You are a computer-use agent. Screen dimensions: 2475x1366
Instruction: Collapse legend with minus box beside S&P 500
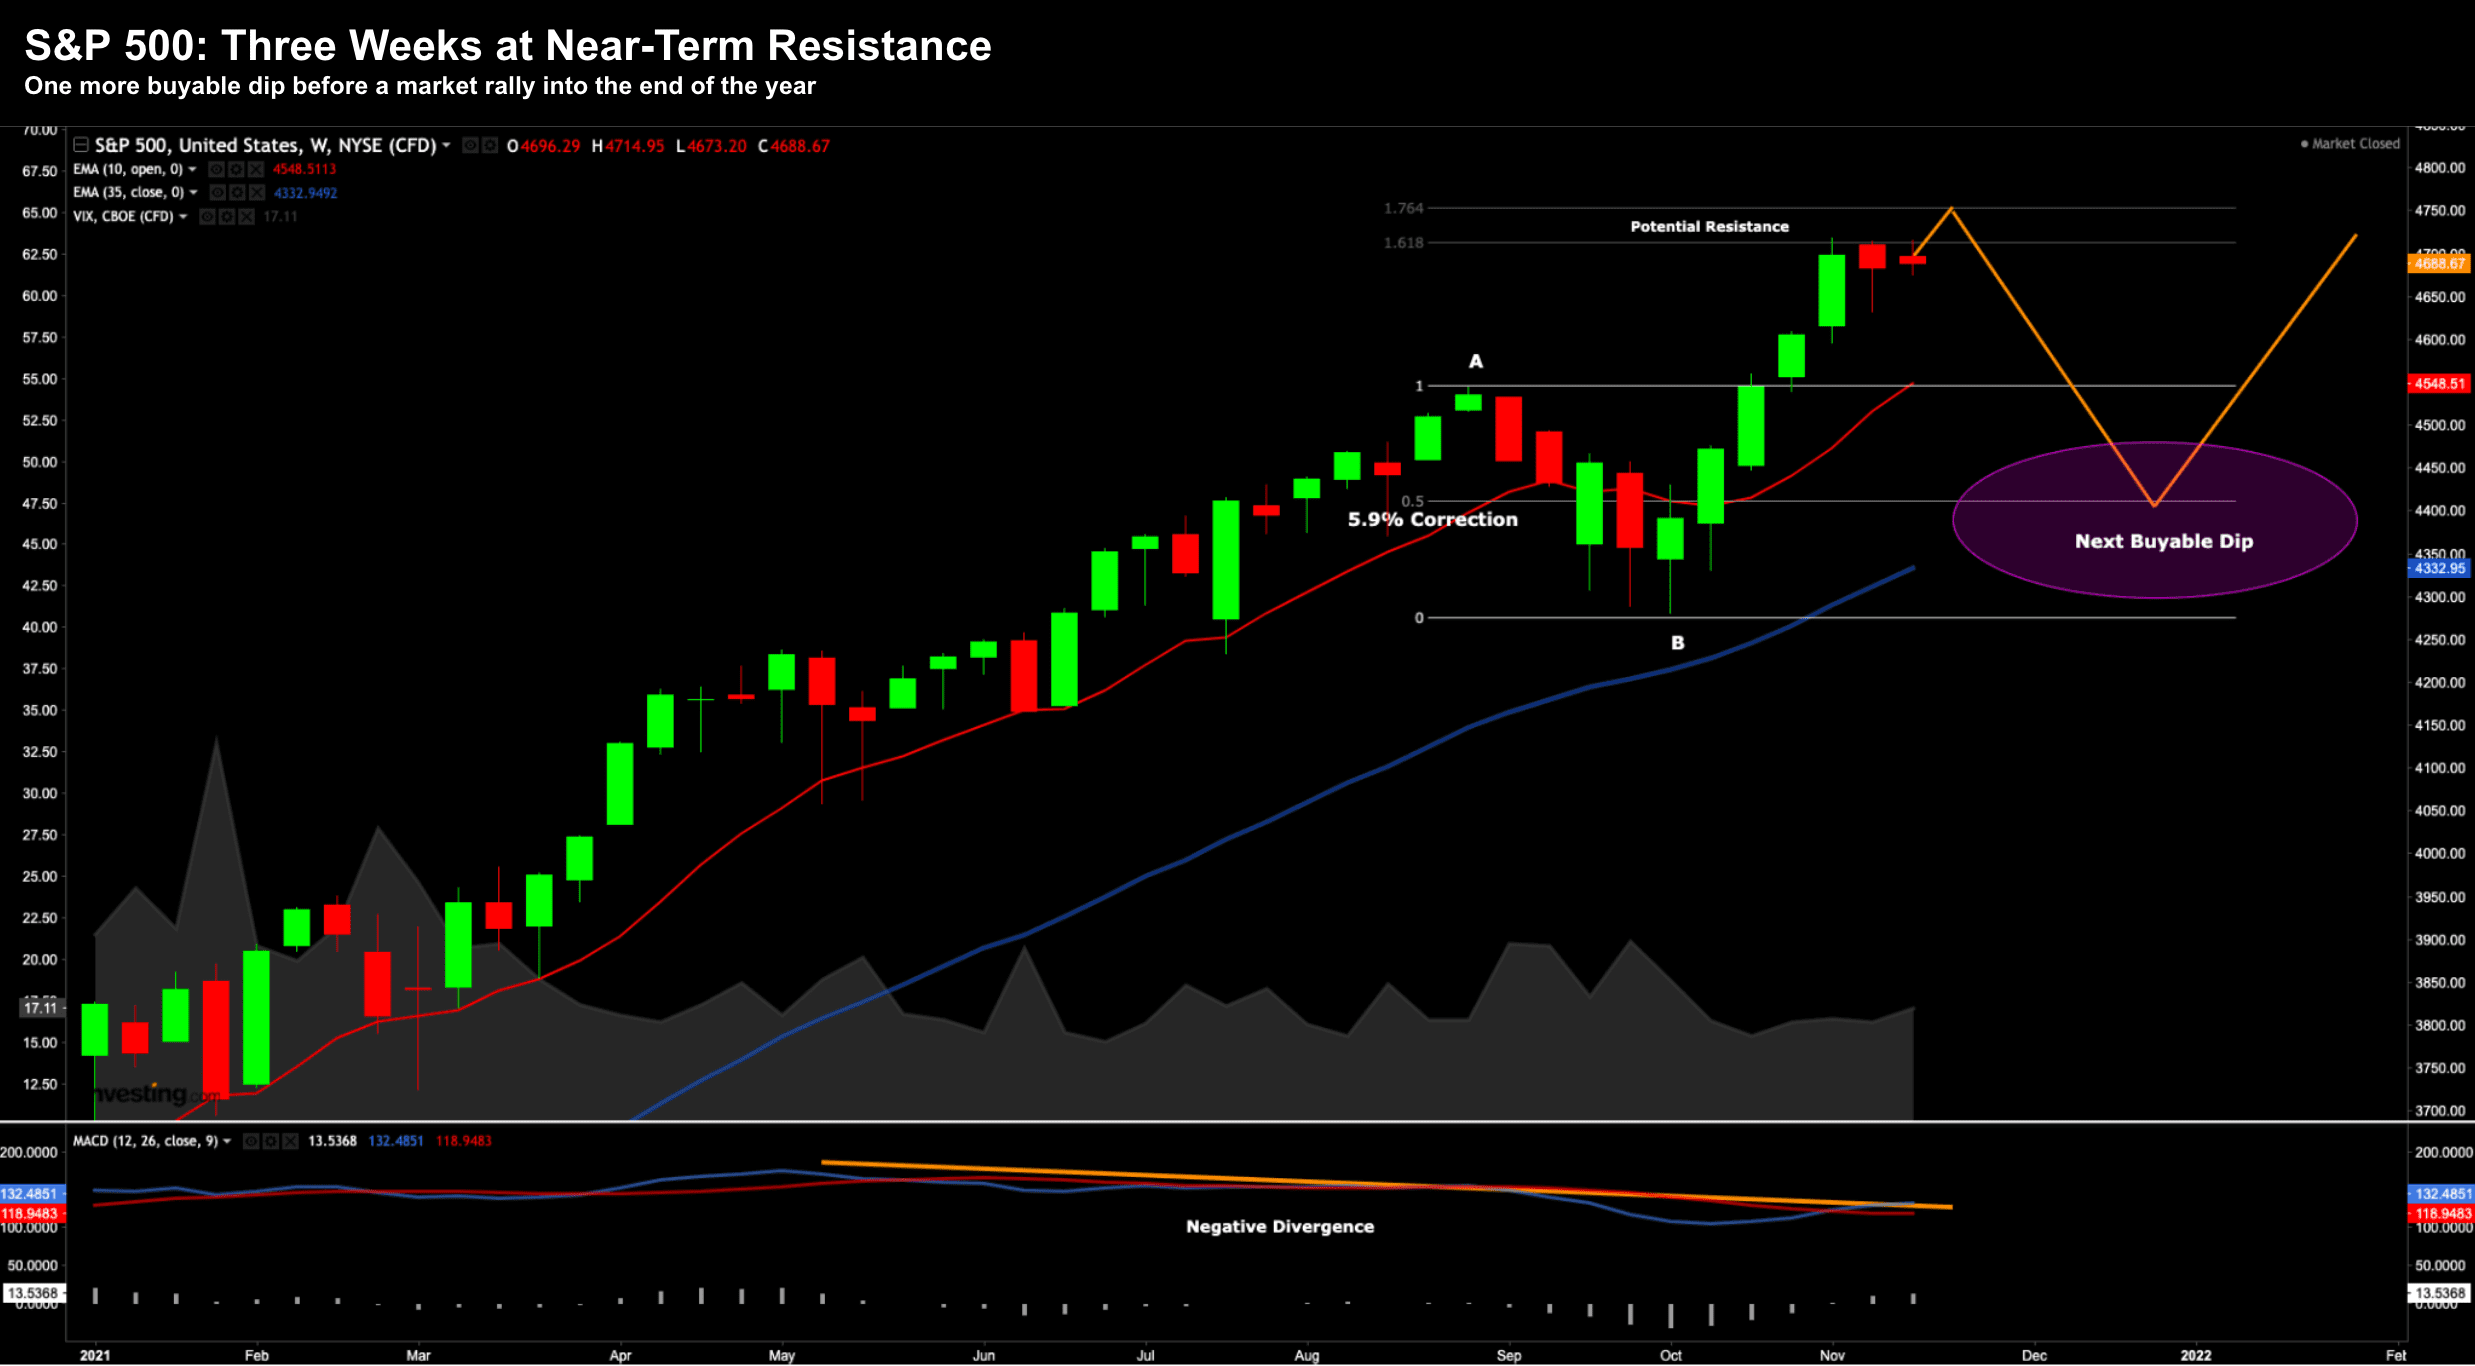pyautogui.click(x=81, y=145)
